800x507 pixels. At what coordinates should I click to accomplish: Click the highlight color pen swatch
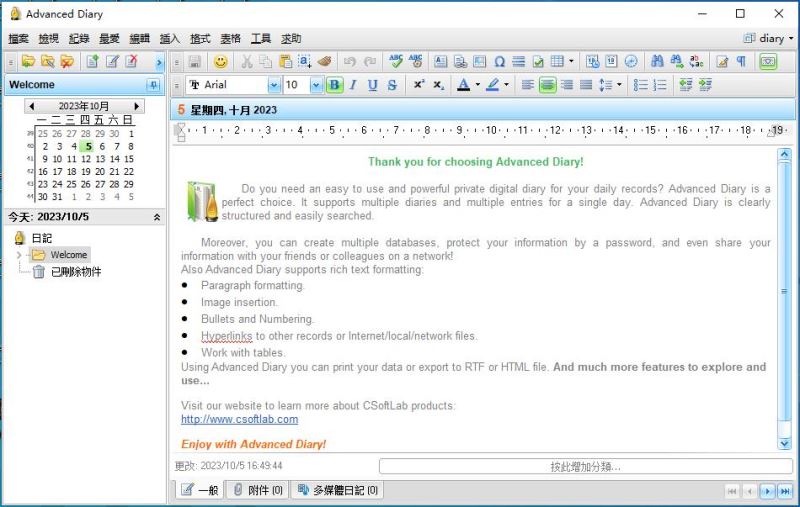coord(492,85)
